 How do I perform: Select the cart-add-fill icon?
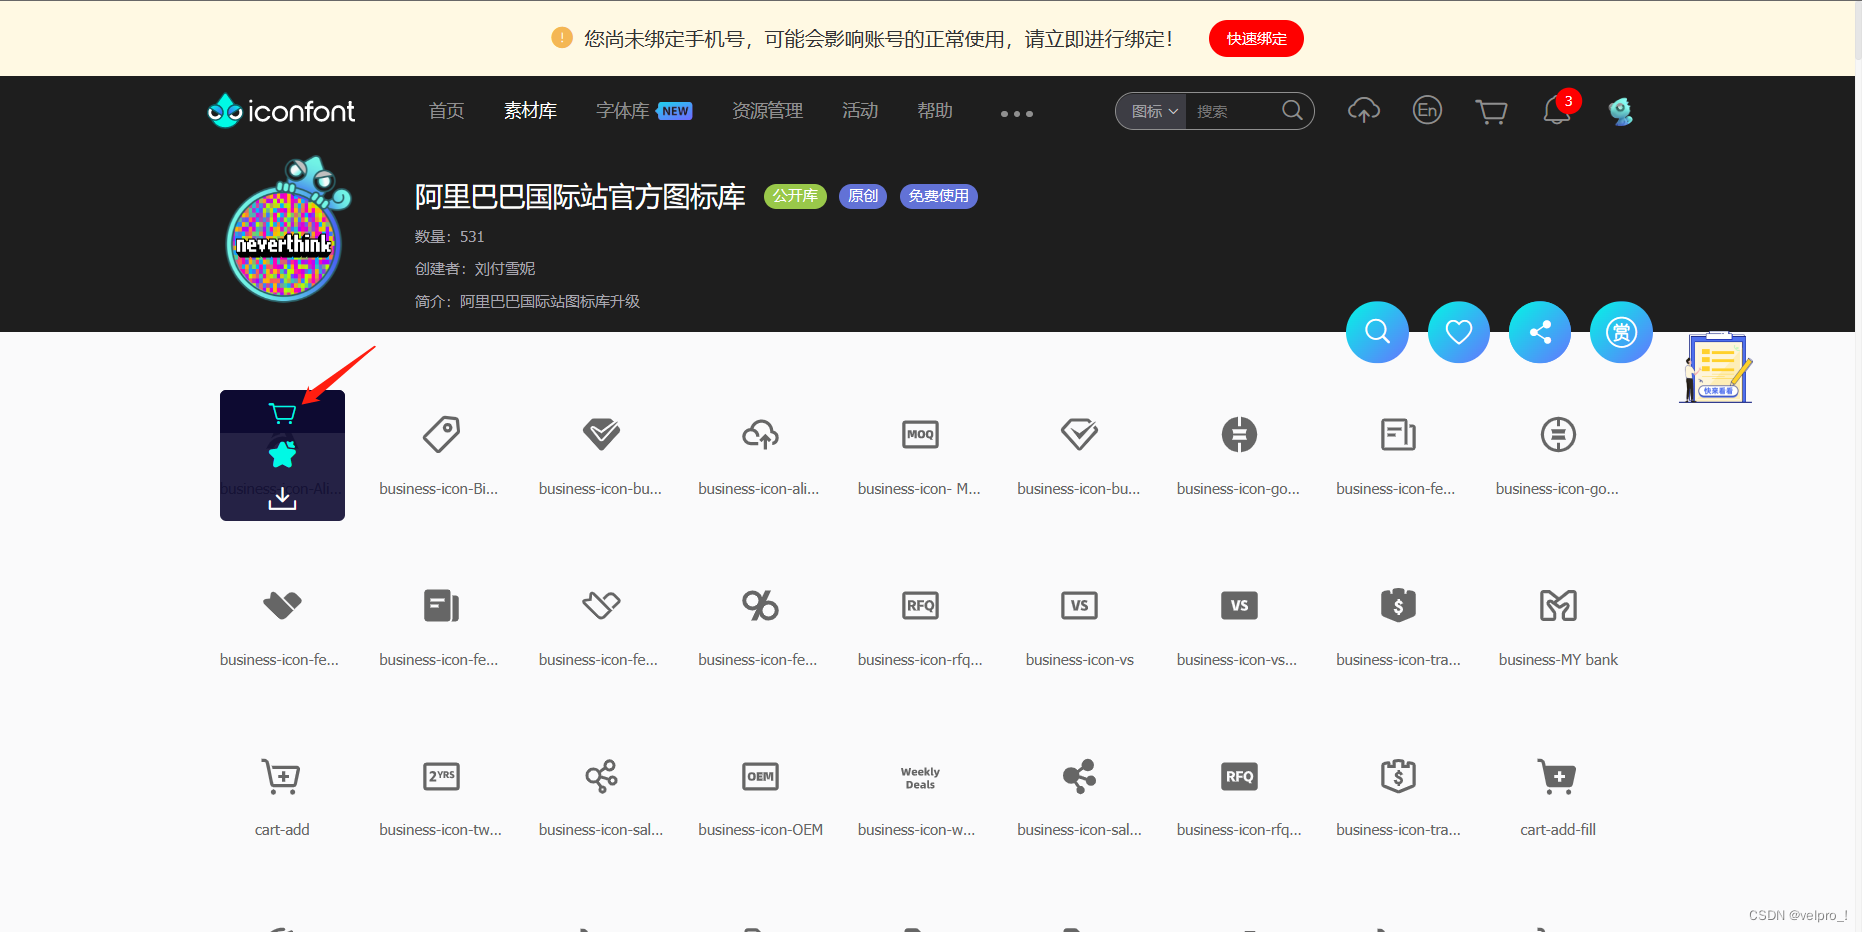point(1558,777)
